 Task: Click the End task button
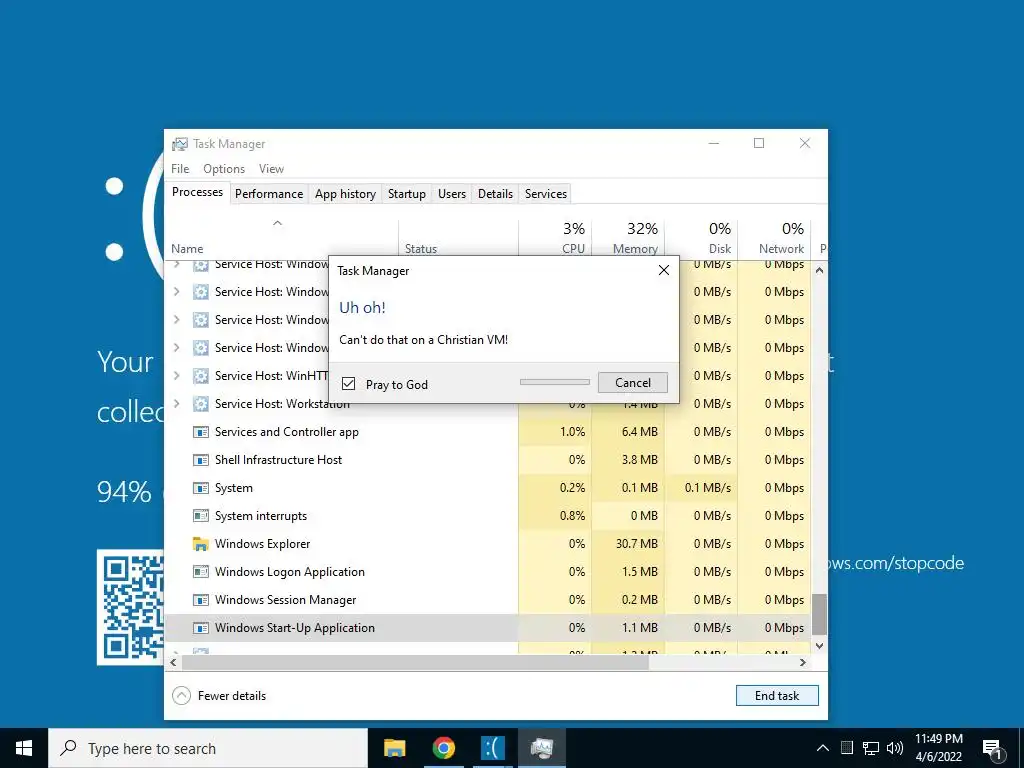(x=777, y=696)
